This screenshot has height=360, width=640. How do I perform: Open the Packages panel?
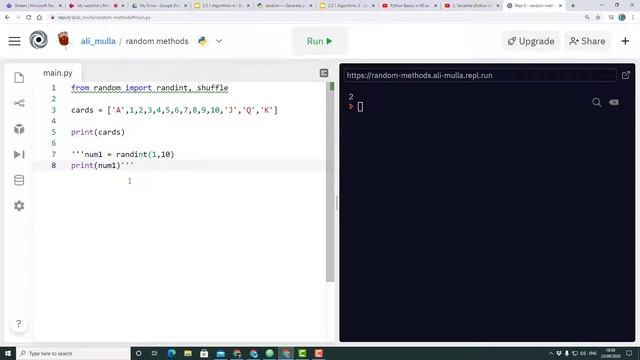click(19, 129)
